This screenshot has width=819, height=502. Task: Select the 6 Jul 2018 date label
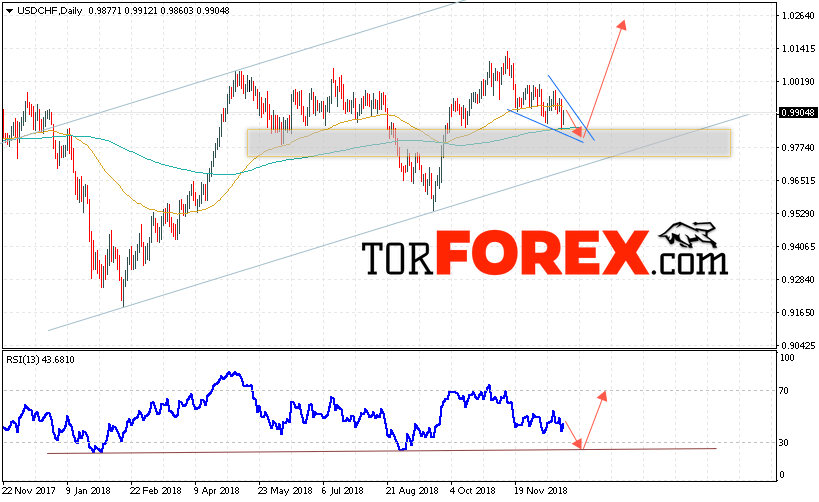pos(343,491)
